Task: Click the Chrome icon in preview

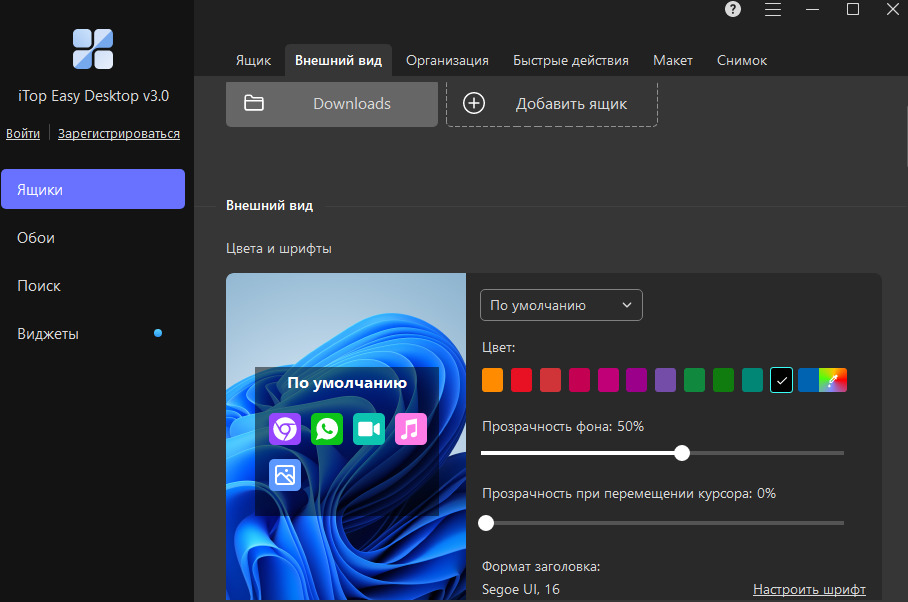Action: click(x=285, y=429)
